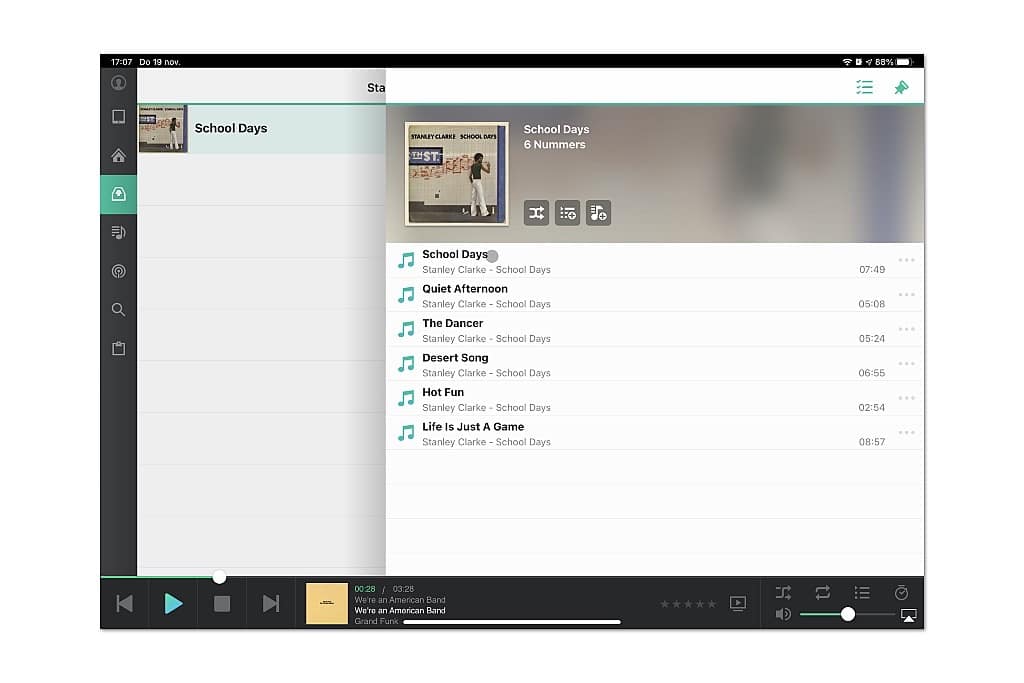This screenshot has height=683, width=1024.
Task: Open the more options dots for The Dancer
Action: (x=906, y=329)
